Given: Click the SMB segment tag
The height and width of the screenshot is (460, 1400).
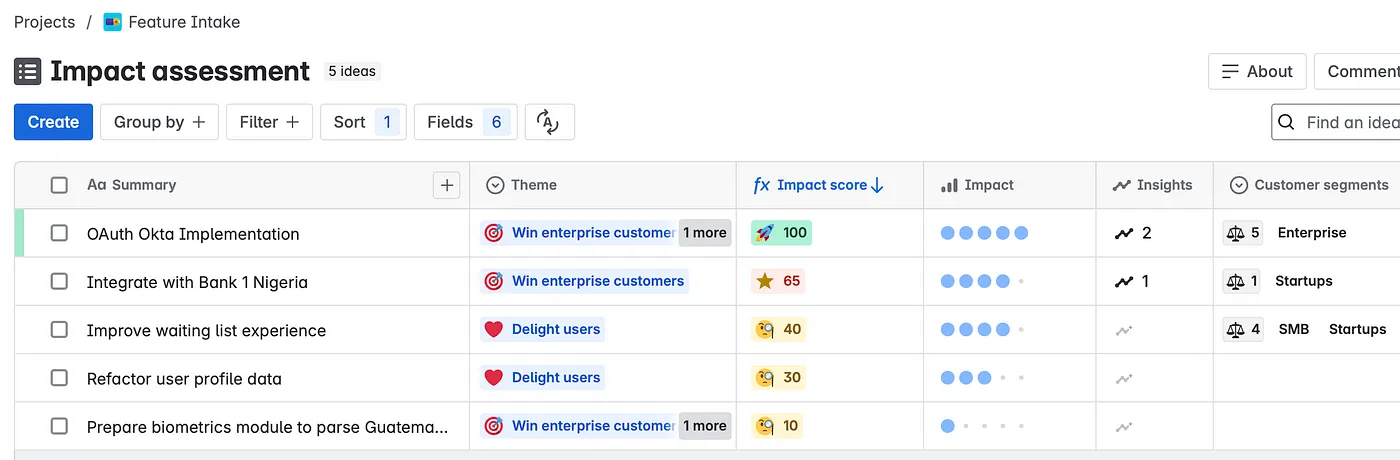Looking at the screenshot, I should pos(1294,329).
